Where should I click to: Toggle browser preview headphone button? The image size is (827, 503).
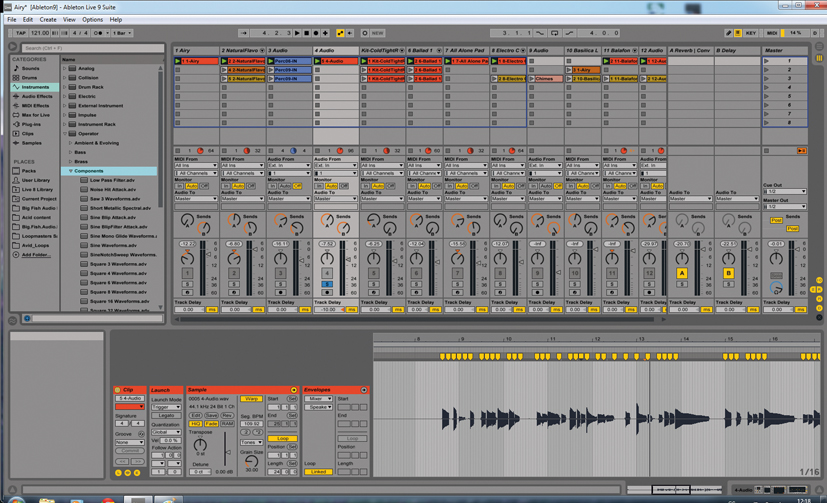coord(27,318)
